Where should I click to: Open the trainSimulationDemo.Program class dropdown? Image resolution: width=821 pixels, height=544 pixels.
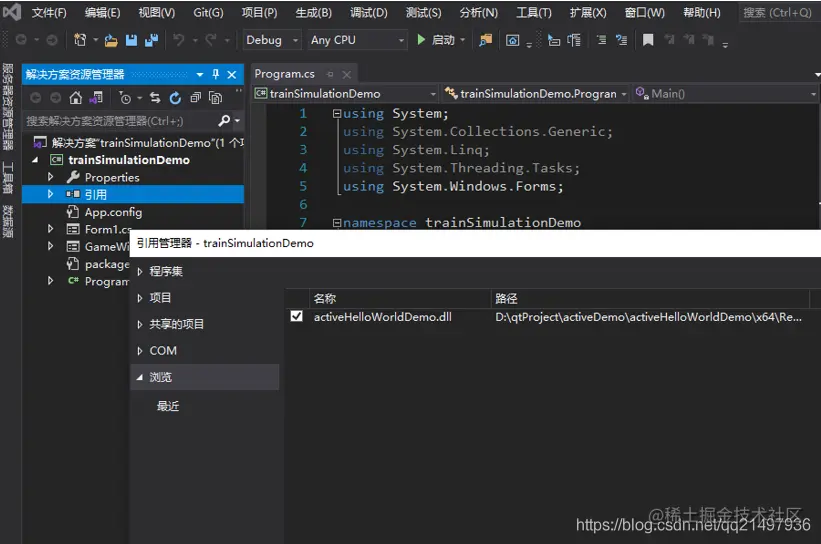click(x=536, y=94)
